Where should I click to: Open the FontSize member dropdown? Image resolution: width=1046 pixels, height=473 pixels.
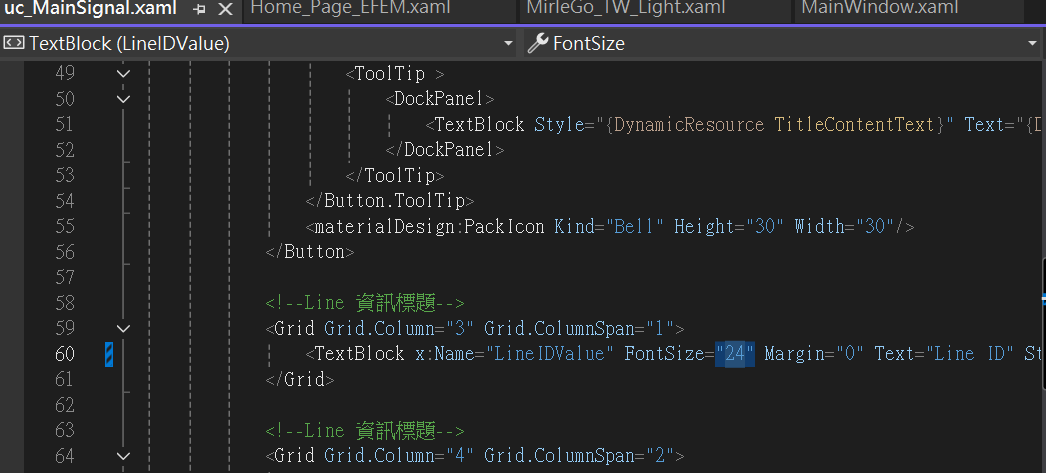1033,44
